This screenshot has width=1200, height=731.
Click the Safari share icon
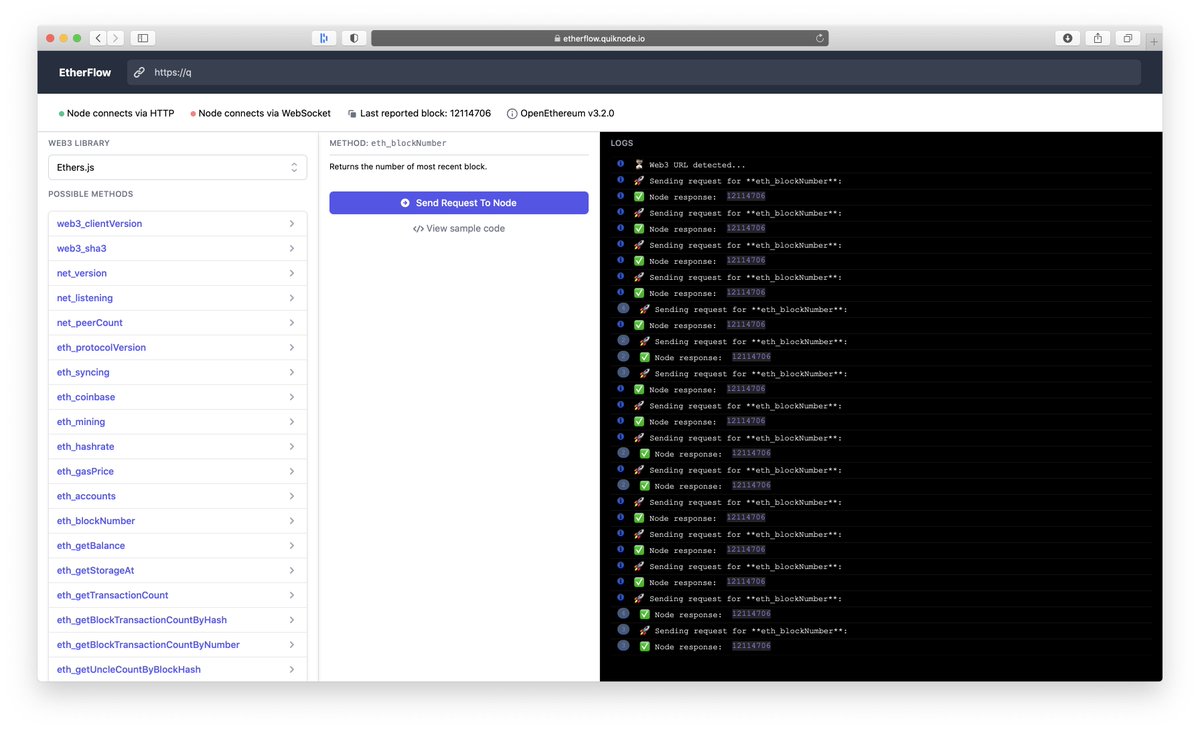pos(1097,37)
